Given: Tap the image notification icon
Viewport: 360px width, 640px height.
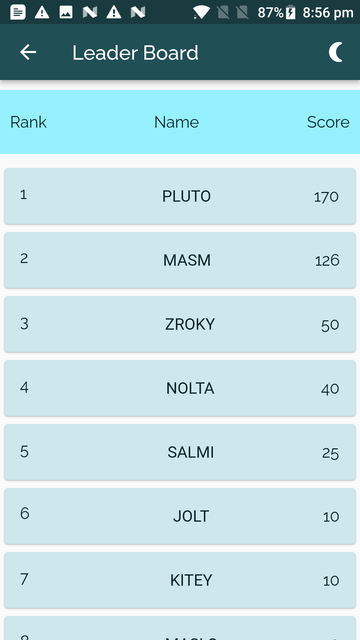Looking at the screenshot, I should pos(66,12).
